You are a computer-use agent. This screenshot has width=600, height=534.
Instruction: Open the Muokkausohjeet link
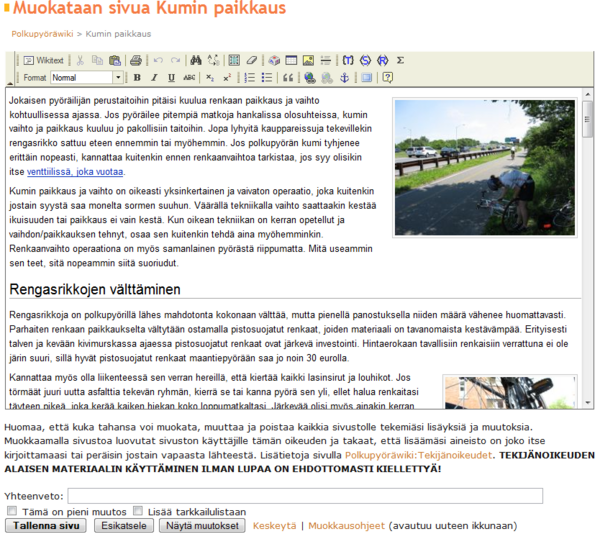click(346, 526)
